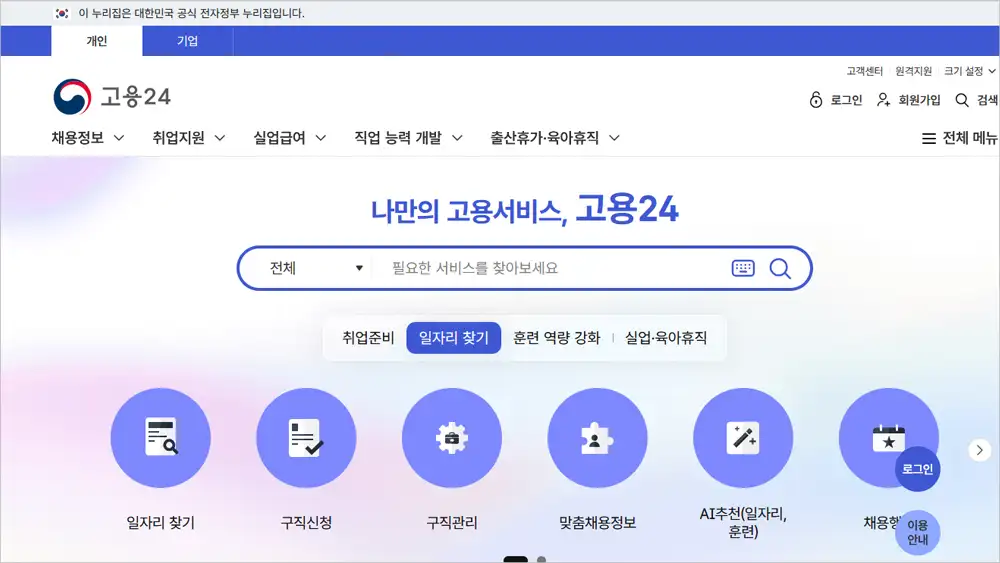Open the 구직관리 gear icon
1000x563 pixels.
point(452,438)
